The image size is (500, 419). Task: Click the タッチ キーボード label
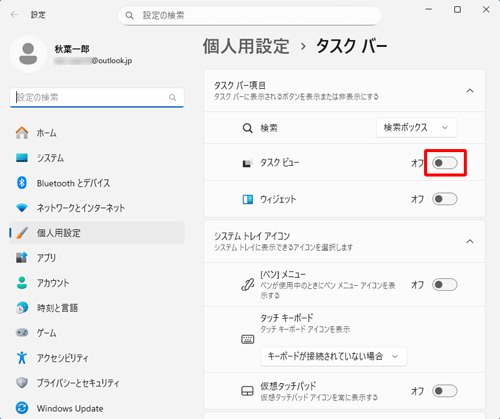287,318
